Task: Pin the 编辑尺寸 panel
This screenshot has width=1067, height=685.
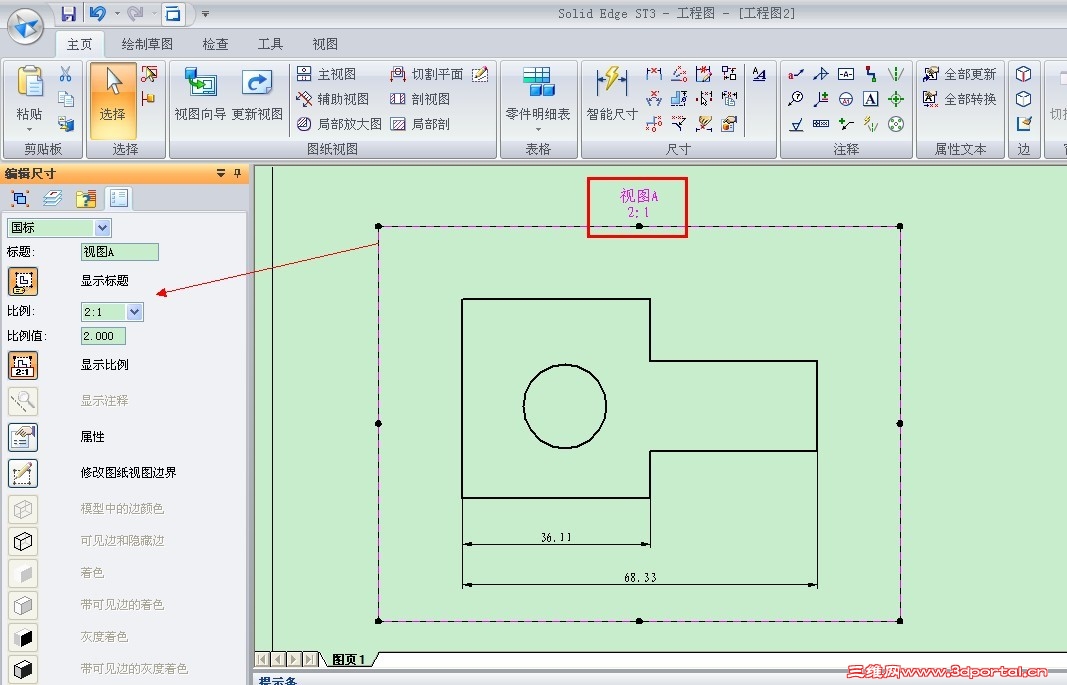Action: [237, 173]
